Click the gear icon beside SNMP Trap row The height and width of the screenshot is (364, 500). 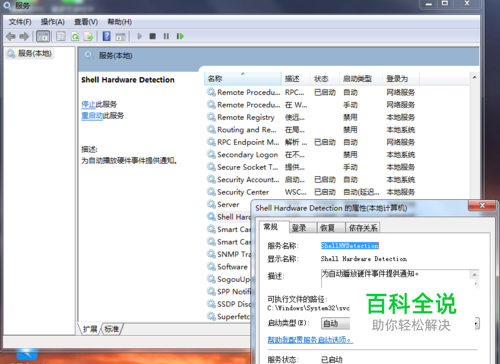click(211, 254)
